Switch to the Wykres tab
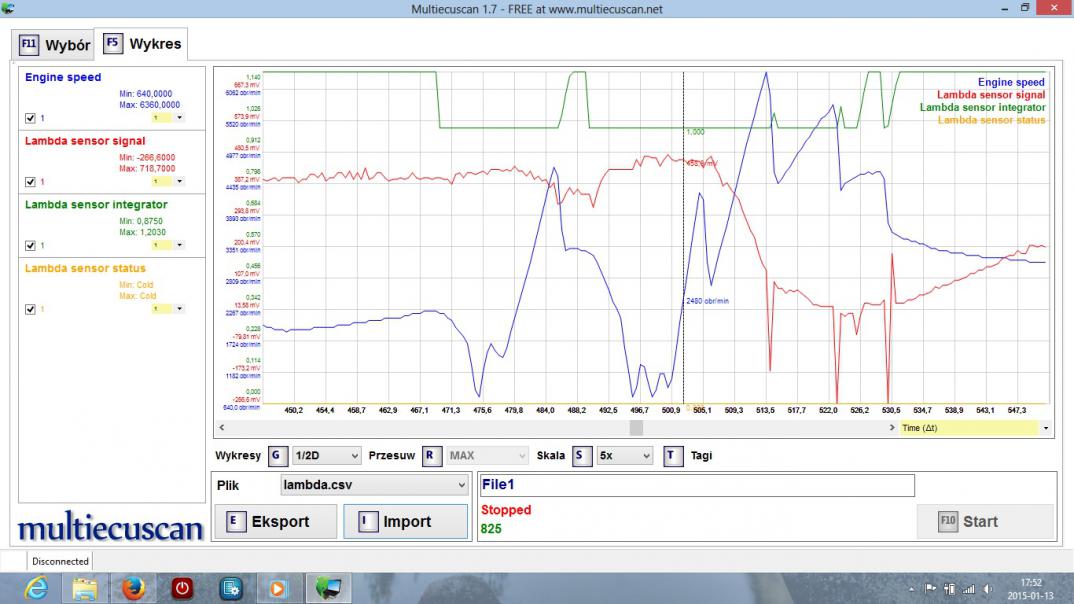This screenshot has height=604, width=1074. 141,44
